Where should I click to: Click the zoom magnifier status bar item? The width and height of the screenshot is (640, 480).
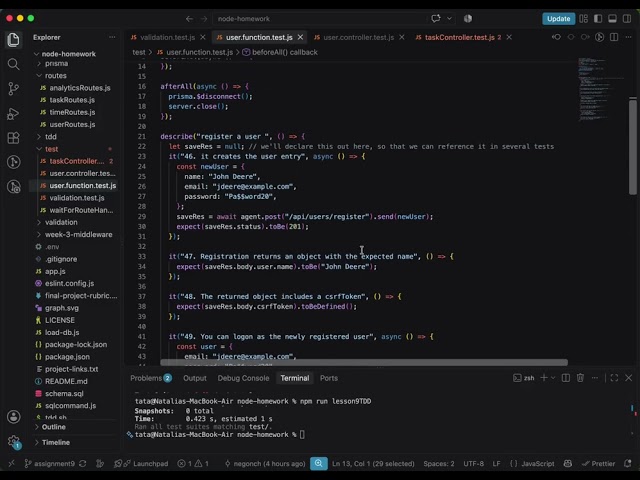click(319, 464)
